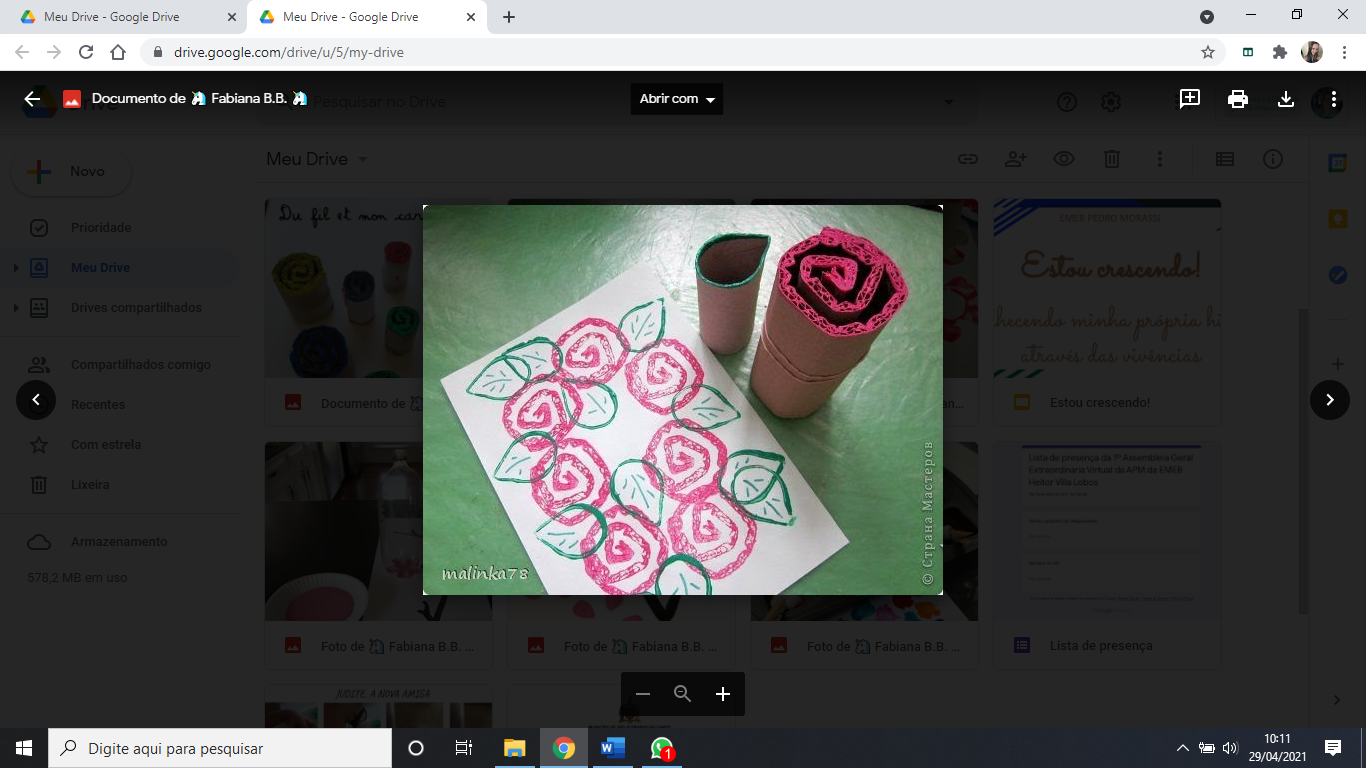Click the rose stamp preview image

[683, 400]
